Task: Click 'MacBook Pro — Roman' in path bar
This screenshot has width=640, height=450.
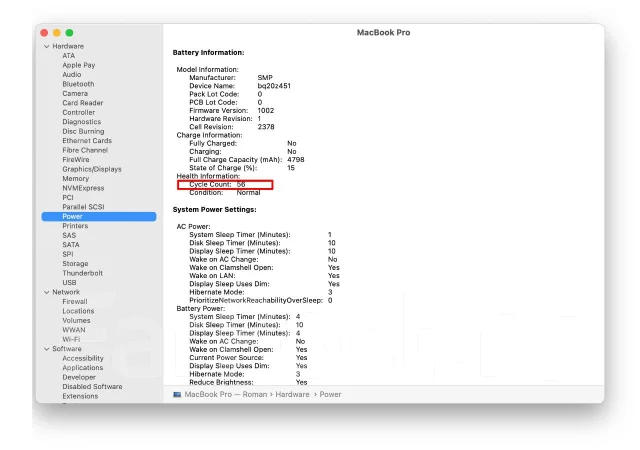Action: [226, 394]
